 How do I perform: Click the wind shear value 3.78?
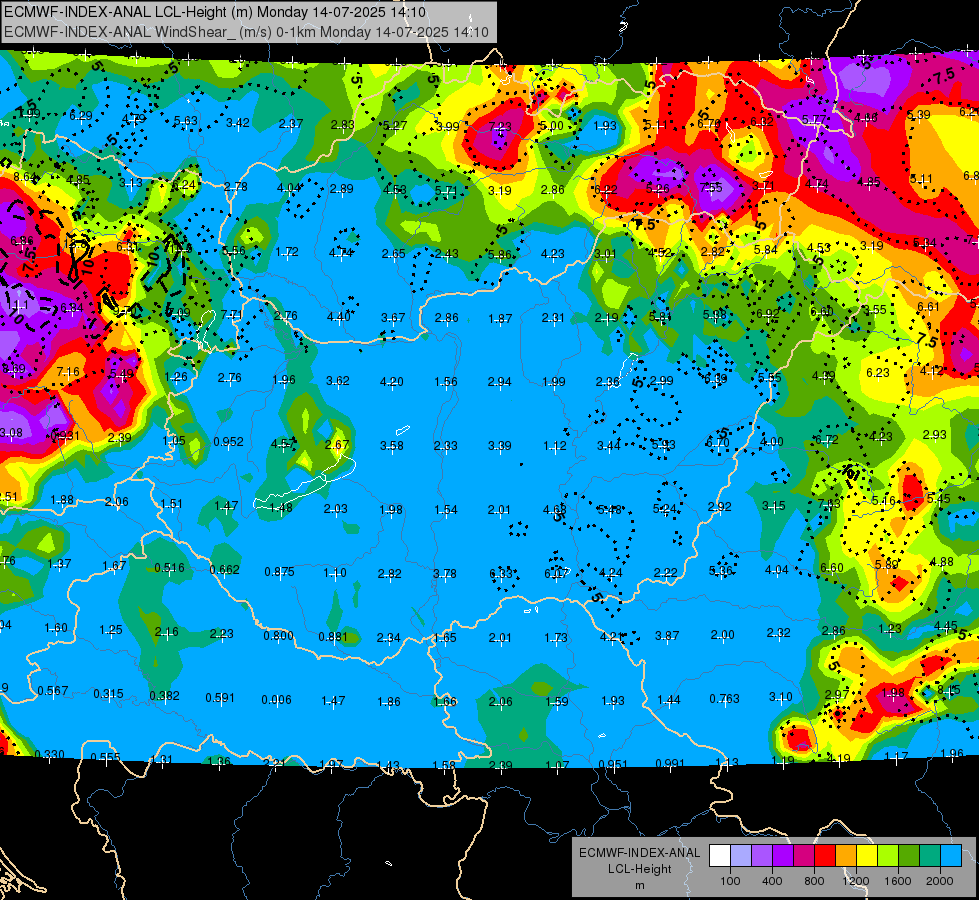point(445,573)
